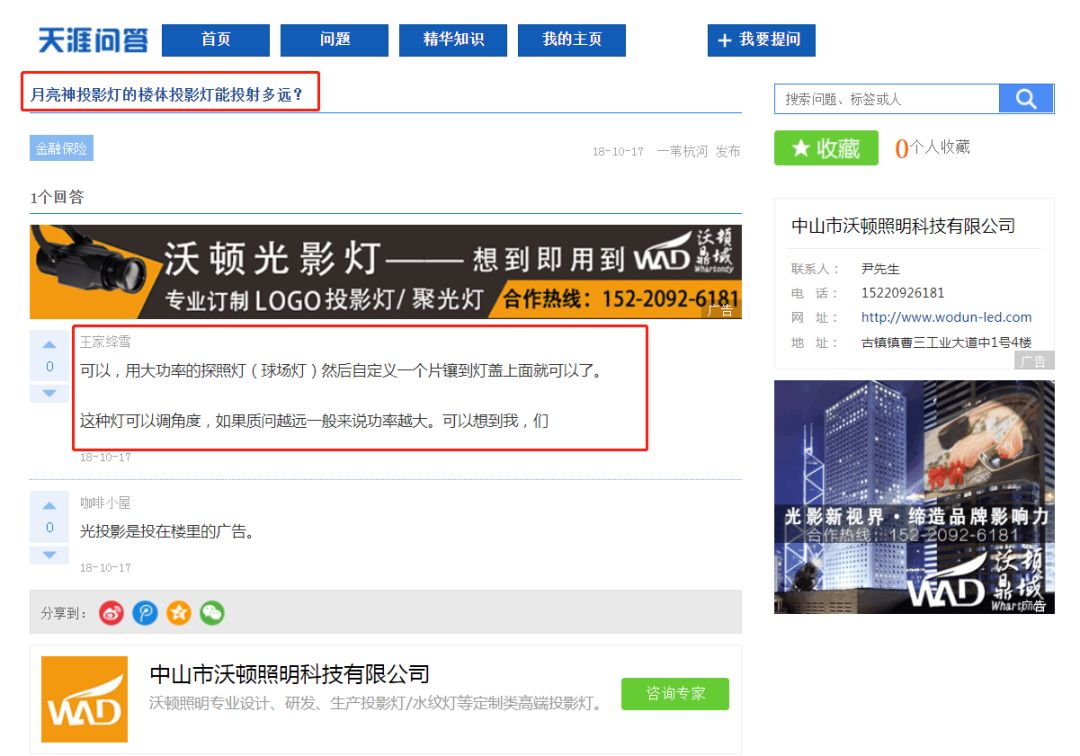The height and width of the screenshot is (756, 1080).
Task: Click the orange WAD company logo
Action: 84,699
